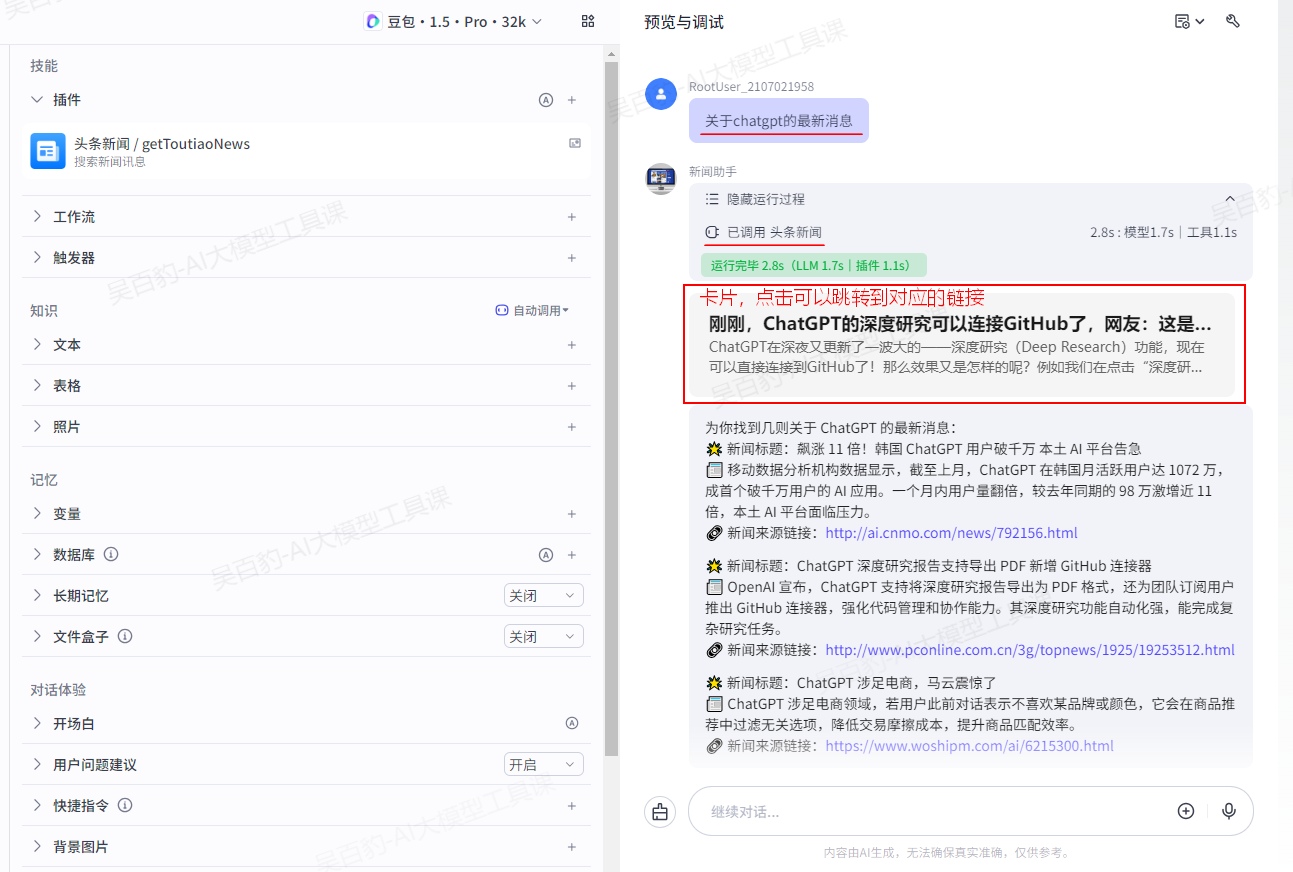The width and height of the screenshot is (1293, 872).
Task: Expand the 变量 memory section
Action: [37, 514]
